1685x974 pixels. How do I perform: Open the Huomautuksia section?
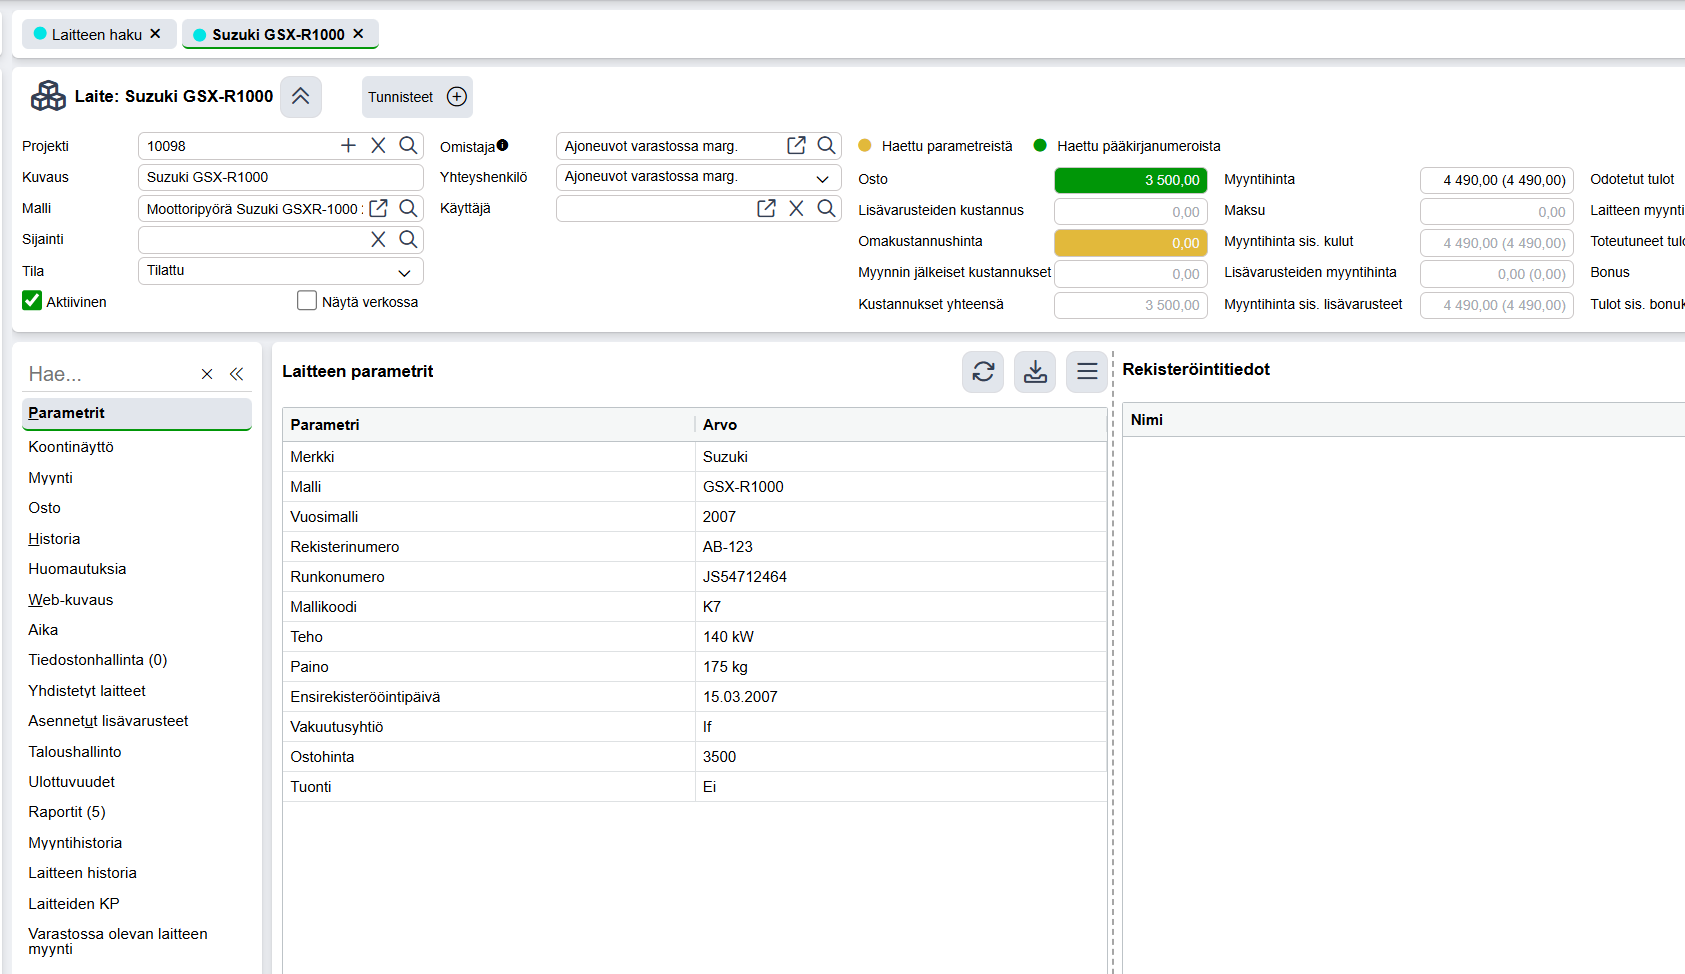[77, 569]
